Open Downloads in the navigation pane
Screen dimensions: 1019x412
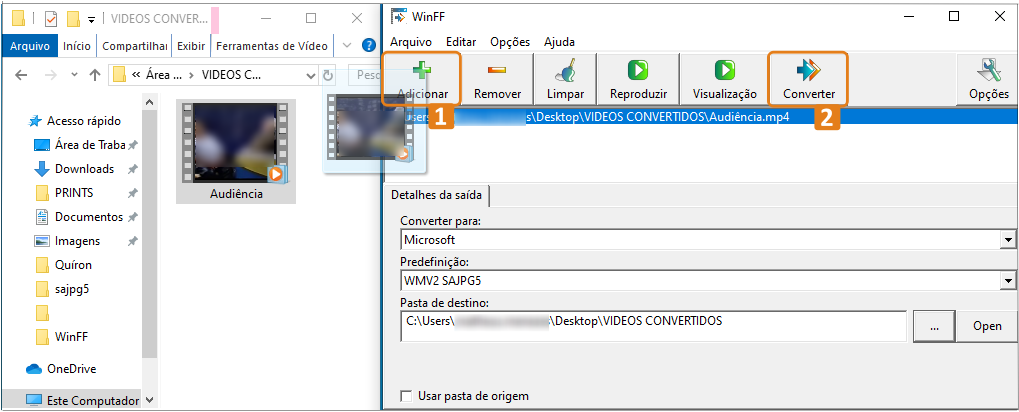point(85,169)
